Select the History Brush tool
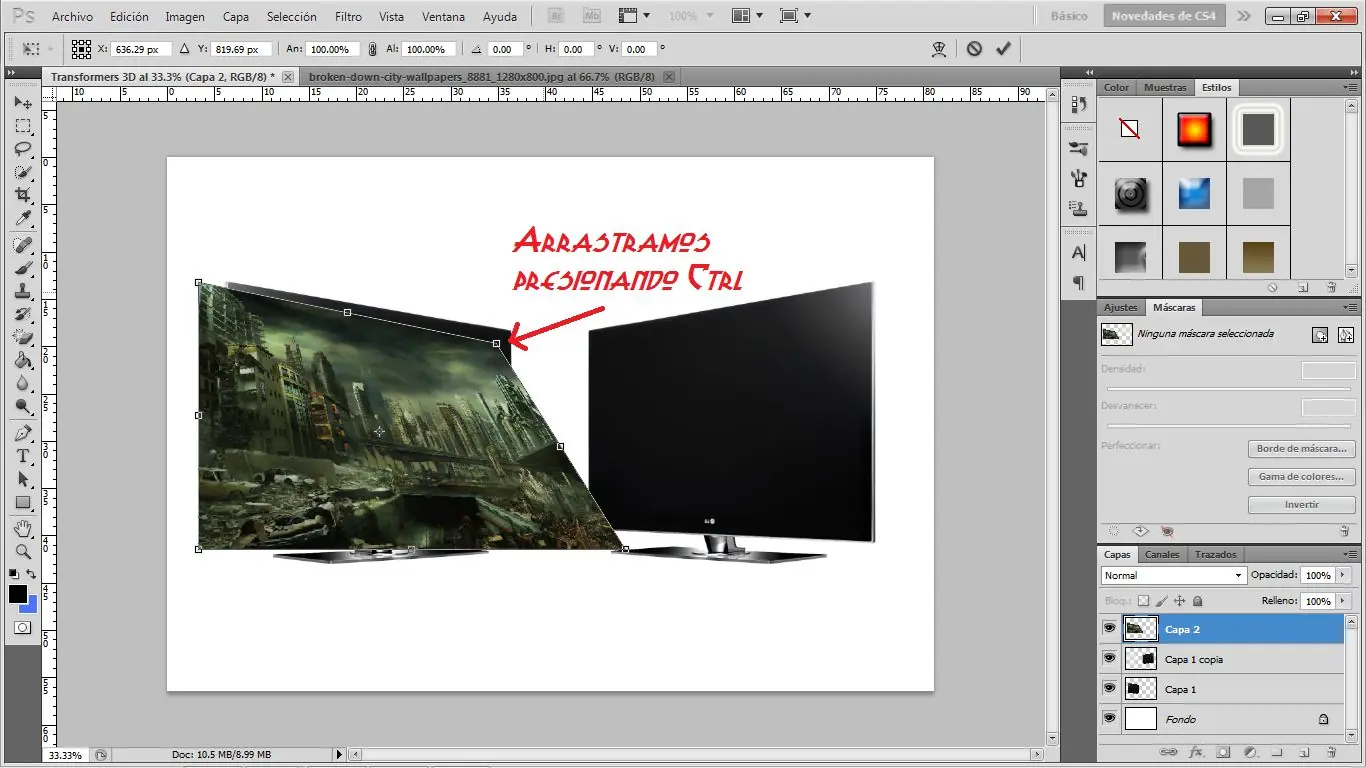 pos(22,314)
